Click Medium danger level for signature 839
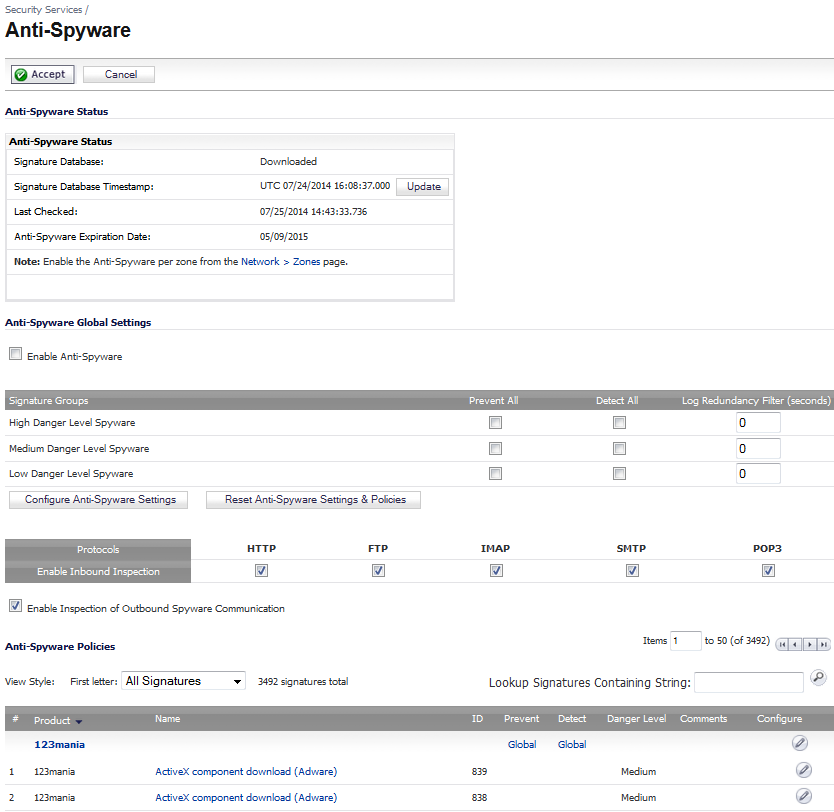 click(x=638, y=772)
